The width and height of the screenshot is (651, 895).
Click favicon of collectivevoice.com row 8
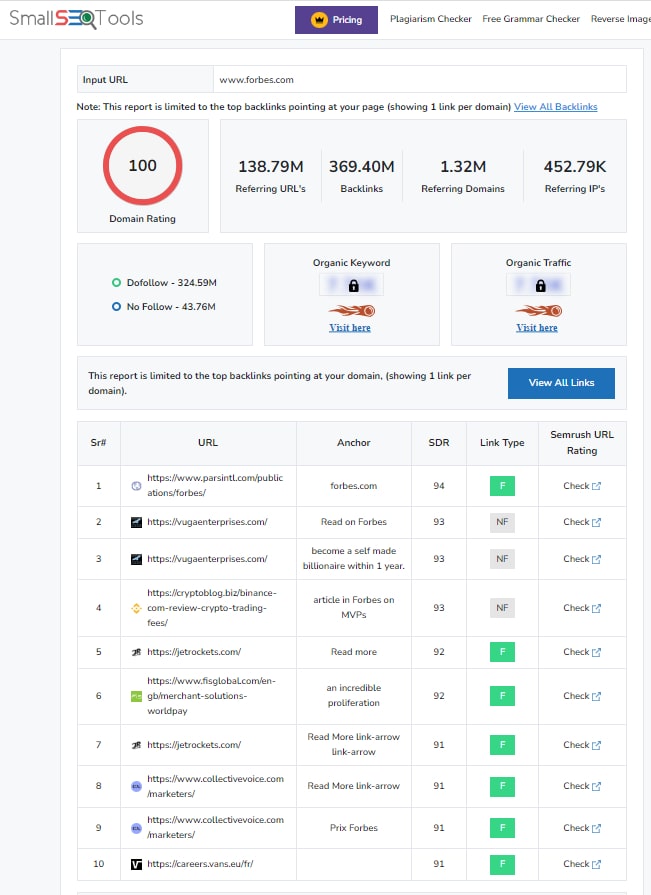tap(136, 787)
